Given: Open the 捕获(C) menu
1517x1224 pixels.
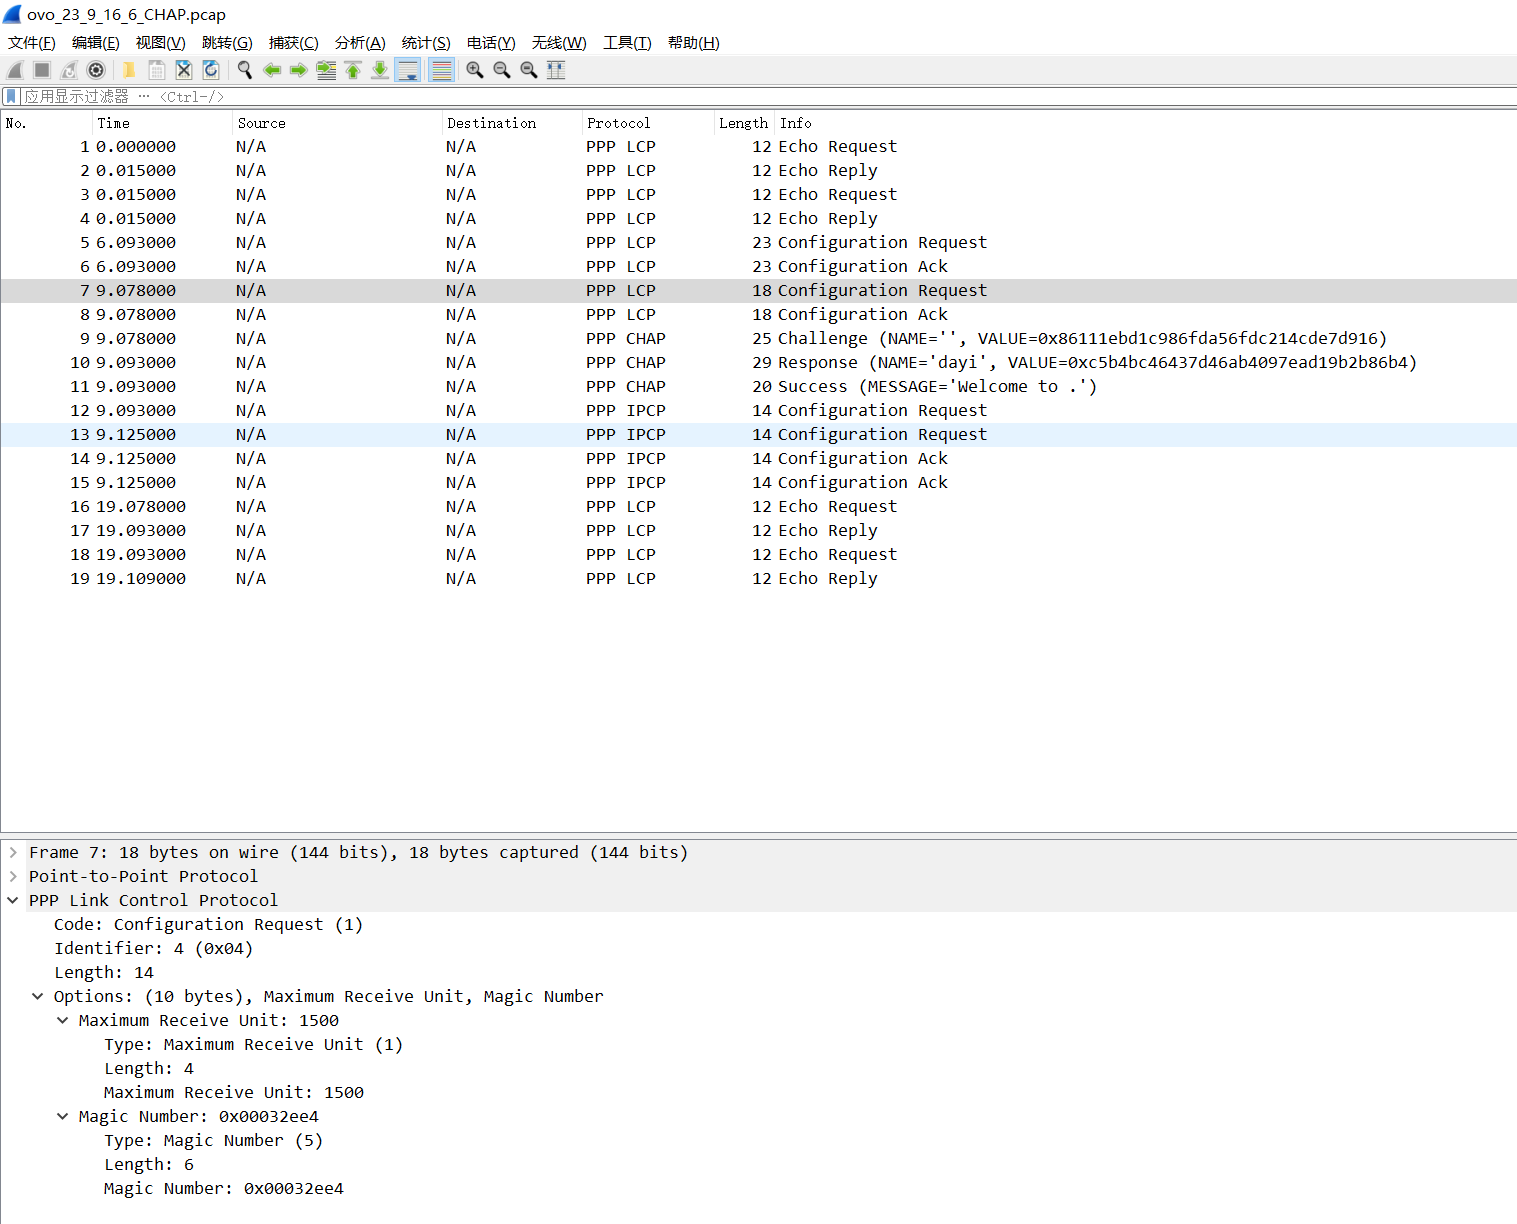Looking at the screenshot, I should coord(294,43).
